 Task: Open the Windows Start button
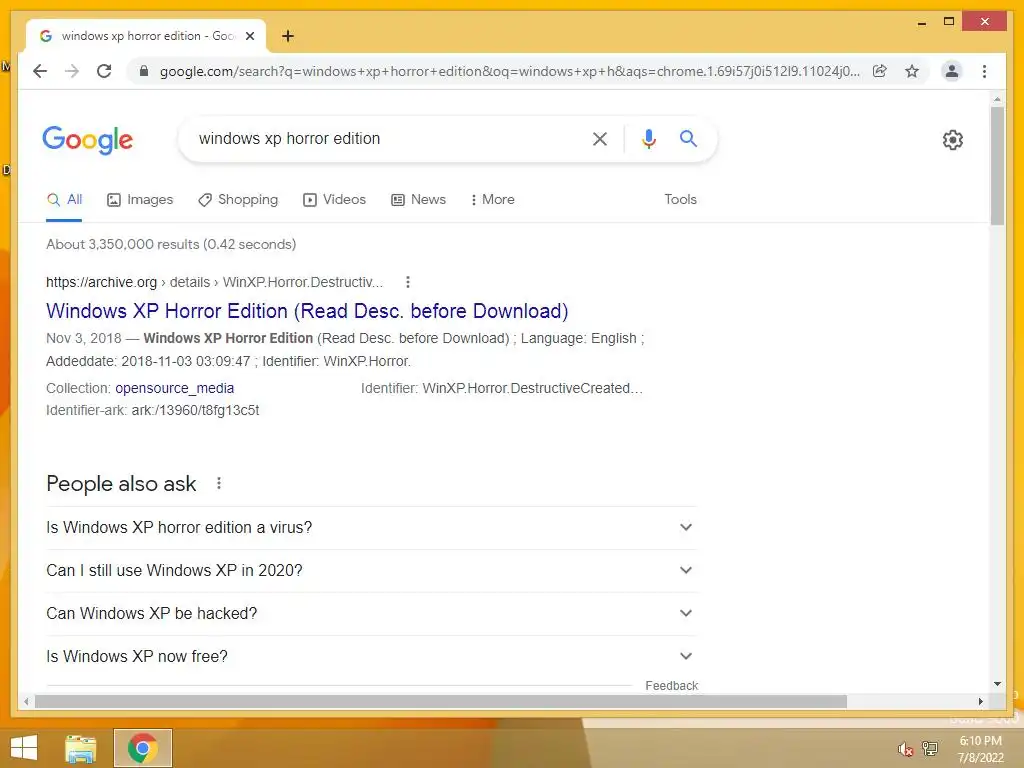tap(24, 748)
